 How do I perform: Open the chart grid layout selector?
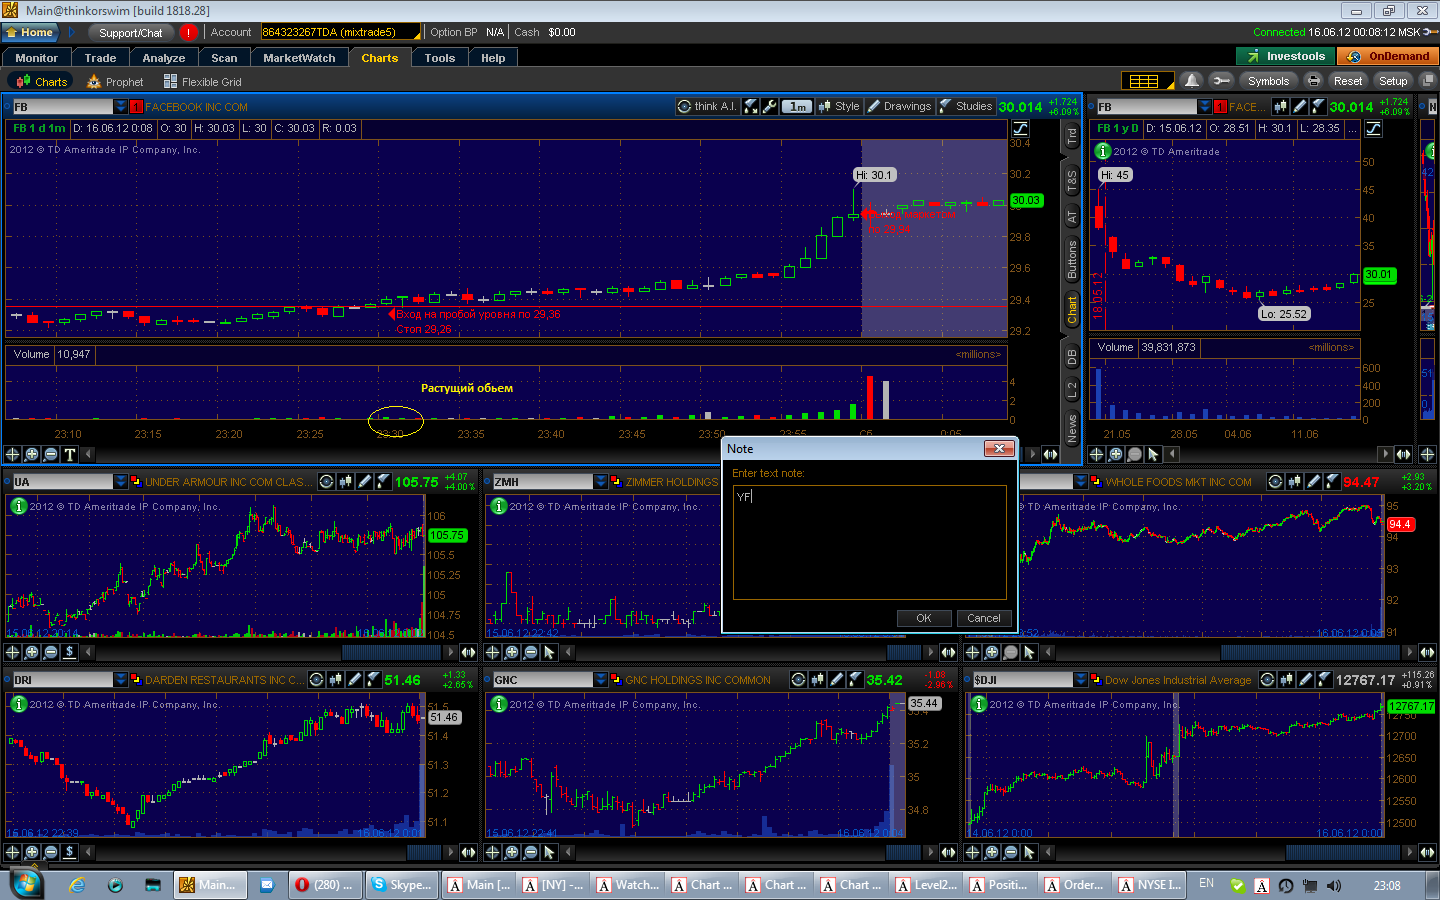click(x=1144, y=81)
